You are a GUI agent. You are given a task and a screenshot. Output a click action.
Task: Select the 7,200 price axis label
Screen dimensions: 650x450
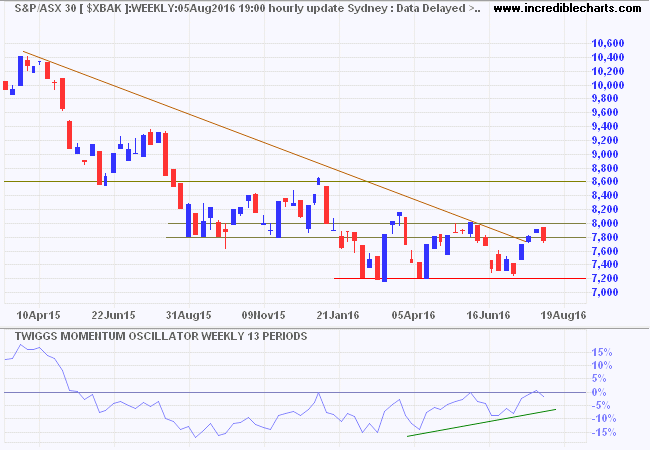pos(607,278)
